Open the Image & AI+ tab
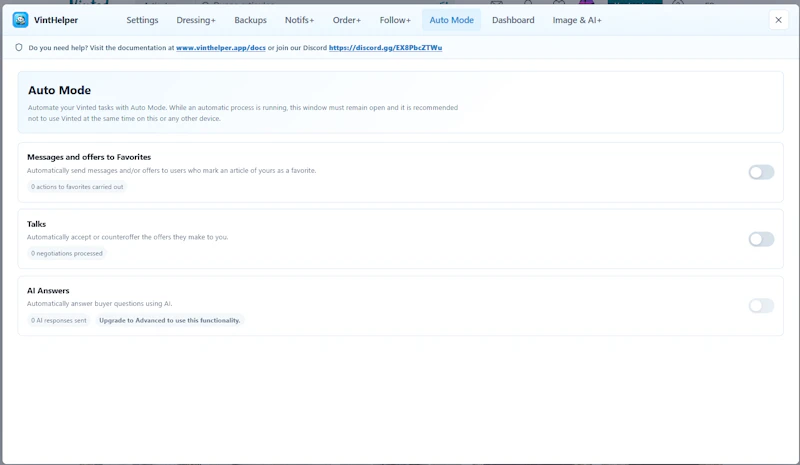The width and height of the screenshot is (800, 465). (x=577, y=20)
